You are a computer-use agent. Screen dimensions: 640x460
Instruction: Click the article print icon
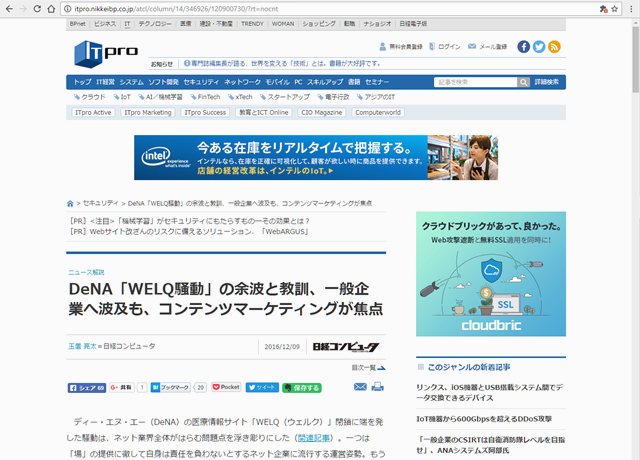(376, 386)
